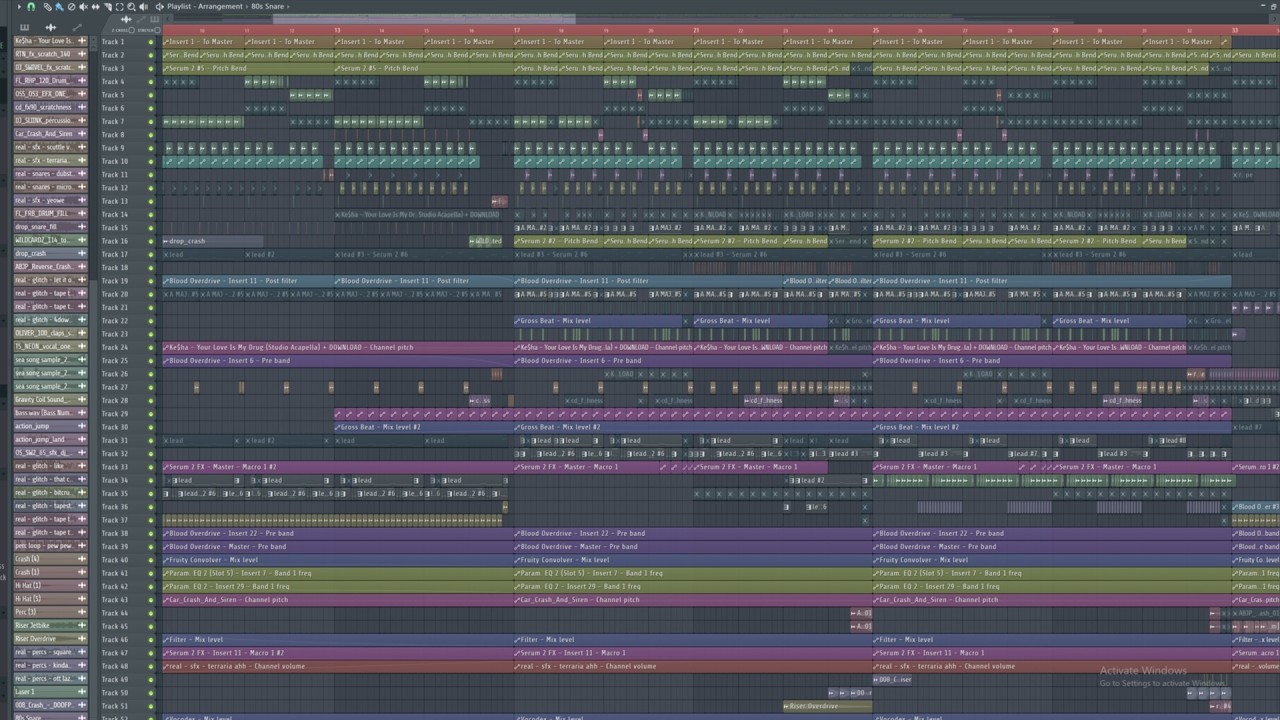Screen dimensions: 1280x720
Task: Select the drop_crash audio clip on Track 16
Action: [213, 241]
